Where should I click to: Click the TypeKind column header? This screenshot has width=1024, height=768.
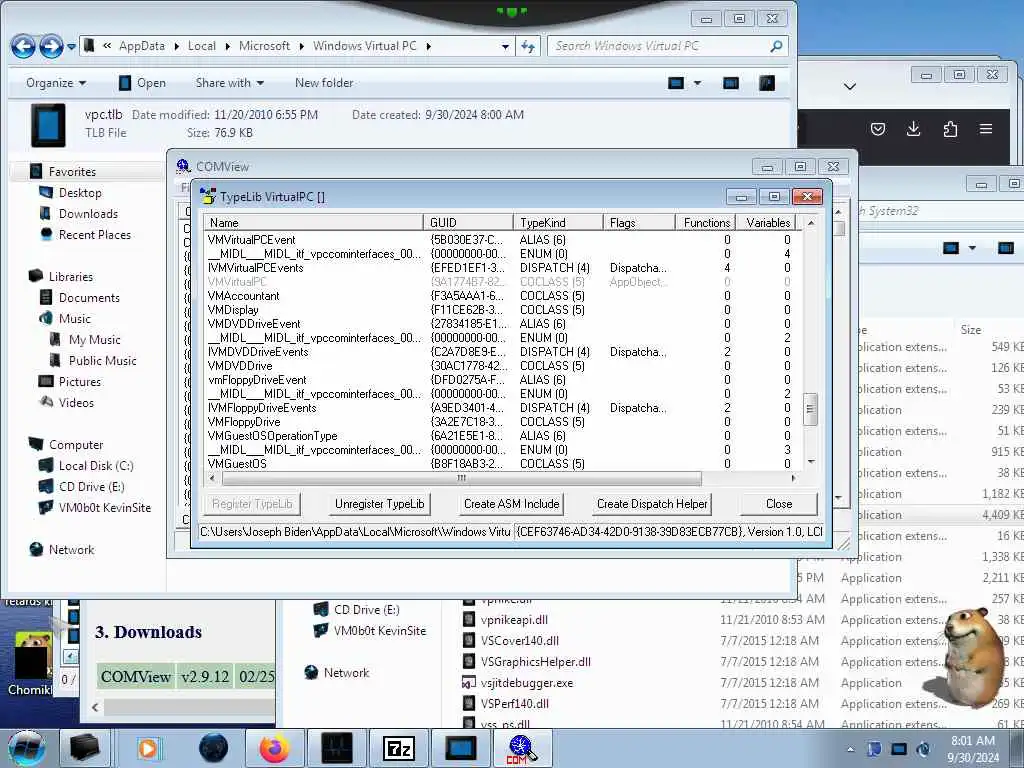(558, 223)
